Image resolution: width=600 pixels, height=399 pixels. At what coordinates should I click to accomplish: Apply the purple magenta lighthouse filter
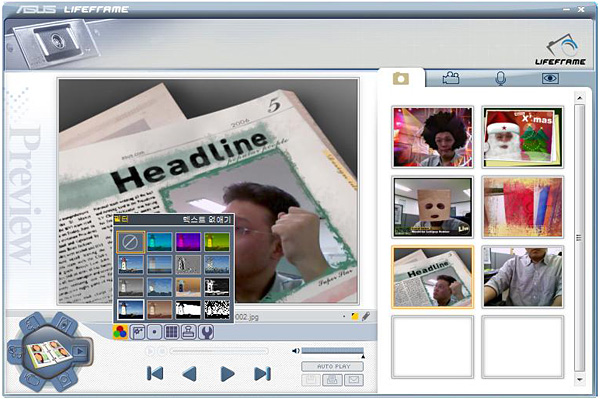coord(188,242)
